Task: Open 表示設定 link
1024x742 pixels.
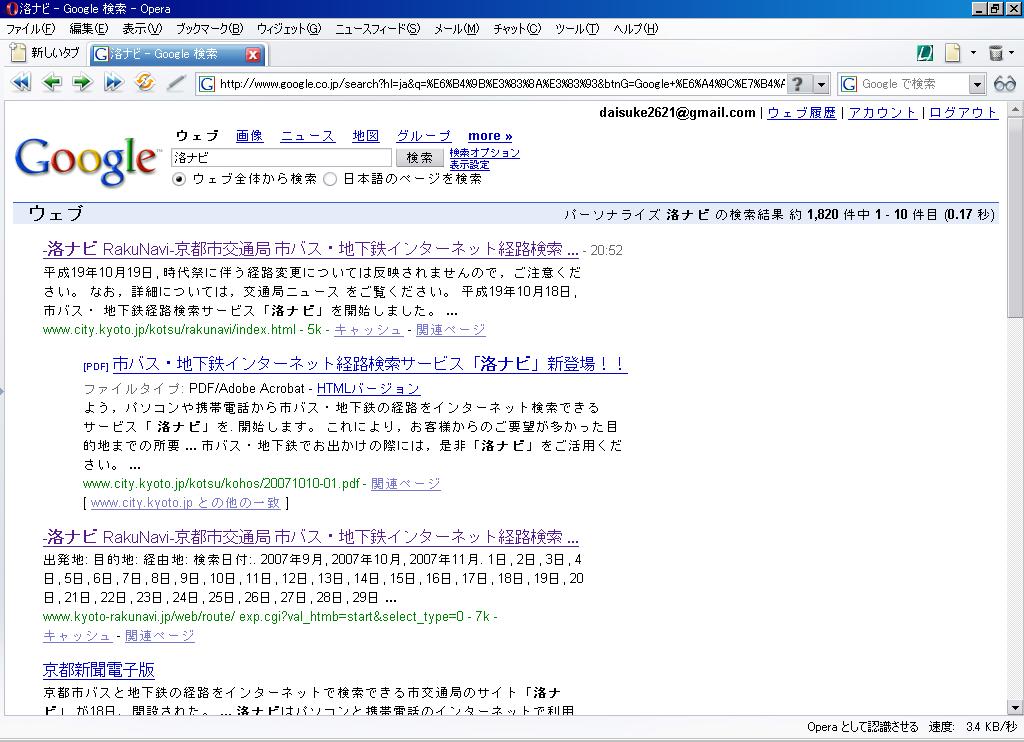Action: (x=470, y=165)
